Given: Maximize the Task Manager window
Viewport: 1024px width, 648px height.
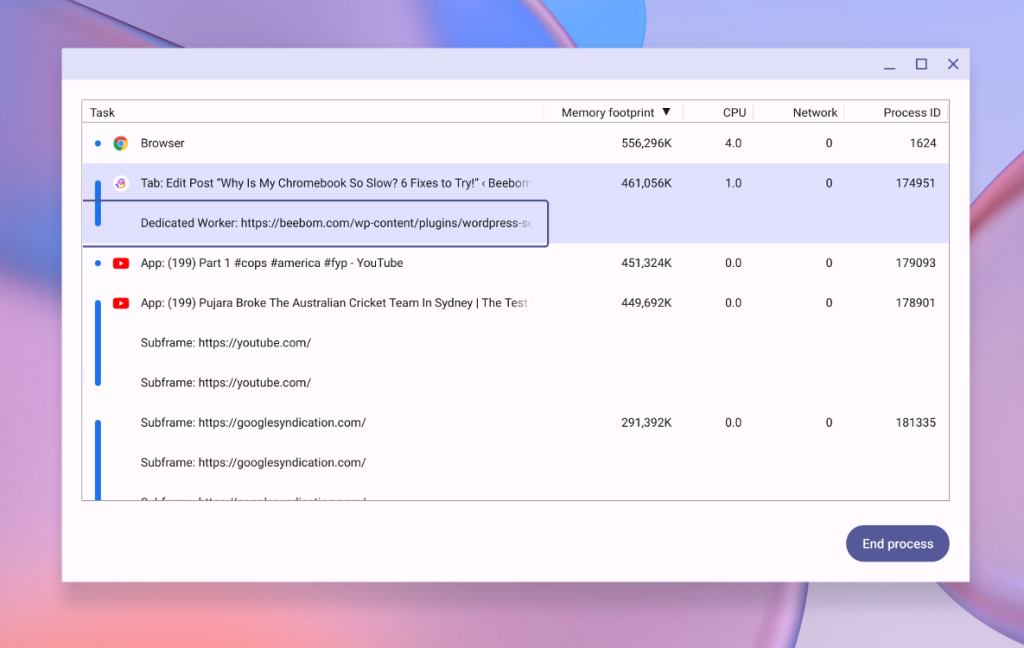Looking at the screenshot, I should click(921, 64).
